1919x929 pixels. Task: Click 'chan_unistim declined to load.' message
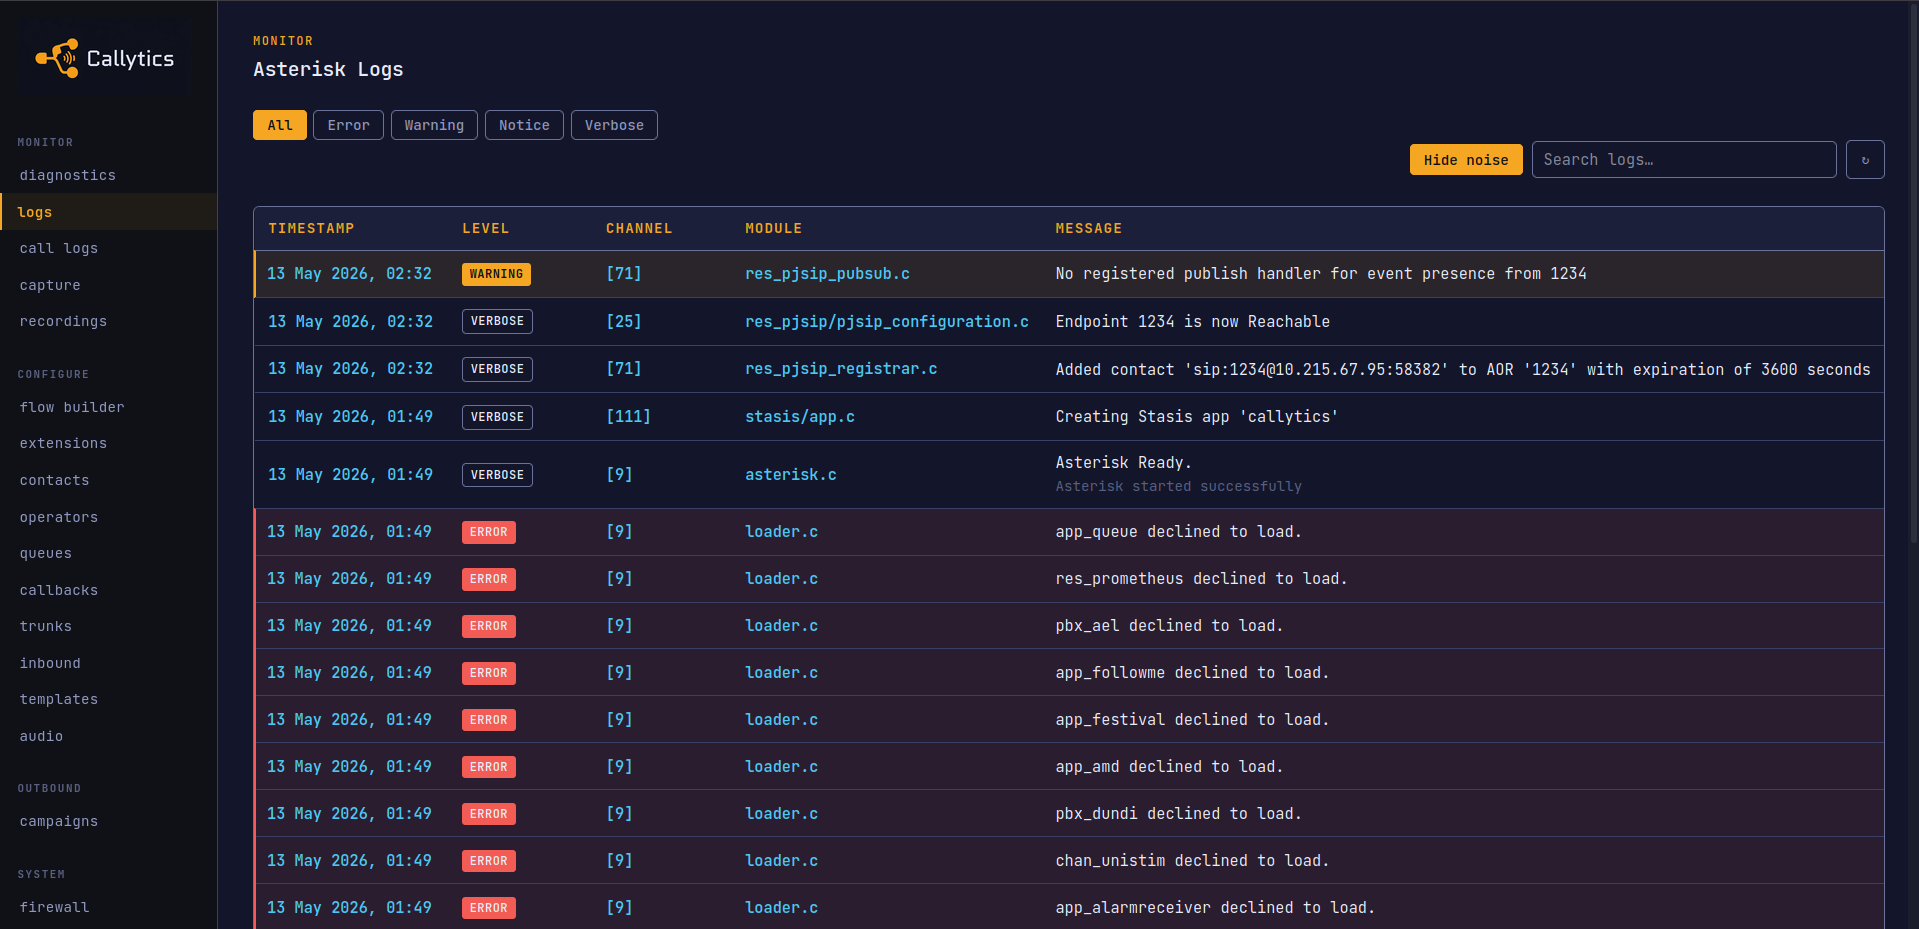tap(1192, 860)
